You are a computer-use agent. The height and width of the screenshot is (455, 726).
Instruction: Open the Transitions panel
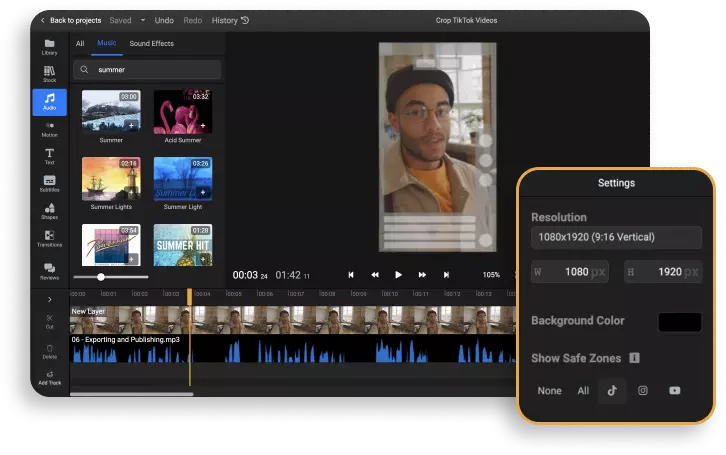[50, 238]
